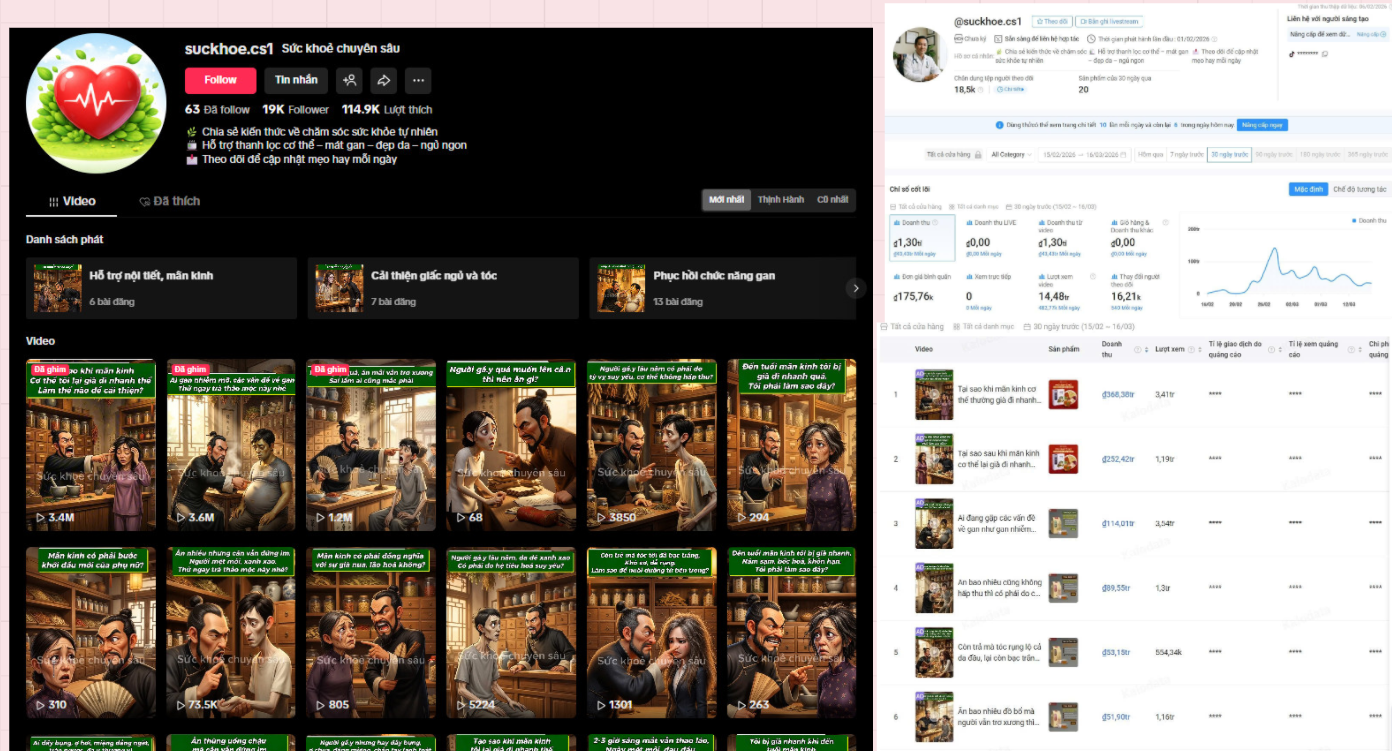
Task: Click the add-friend person icon beside Tin nhắn
Action: coord(349,80)
